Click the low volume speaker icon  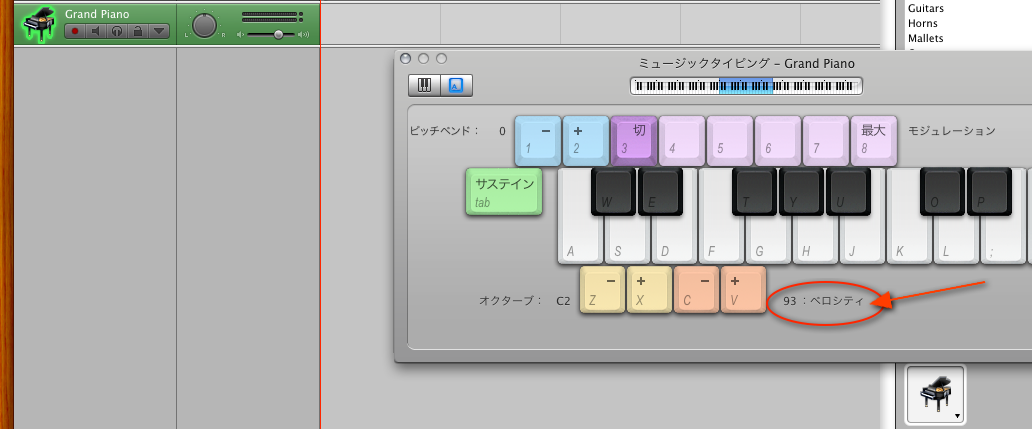coord(241,35)
